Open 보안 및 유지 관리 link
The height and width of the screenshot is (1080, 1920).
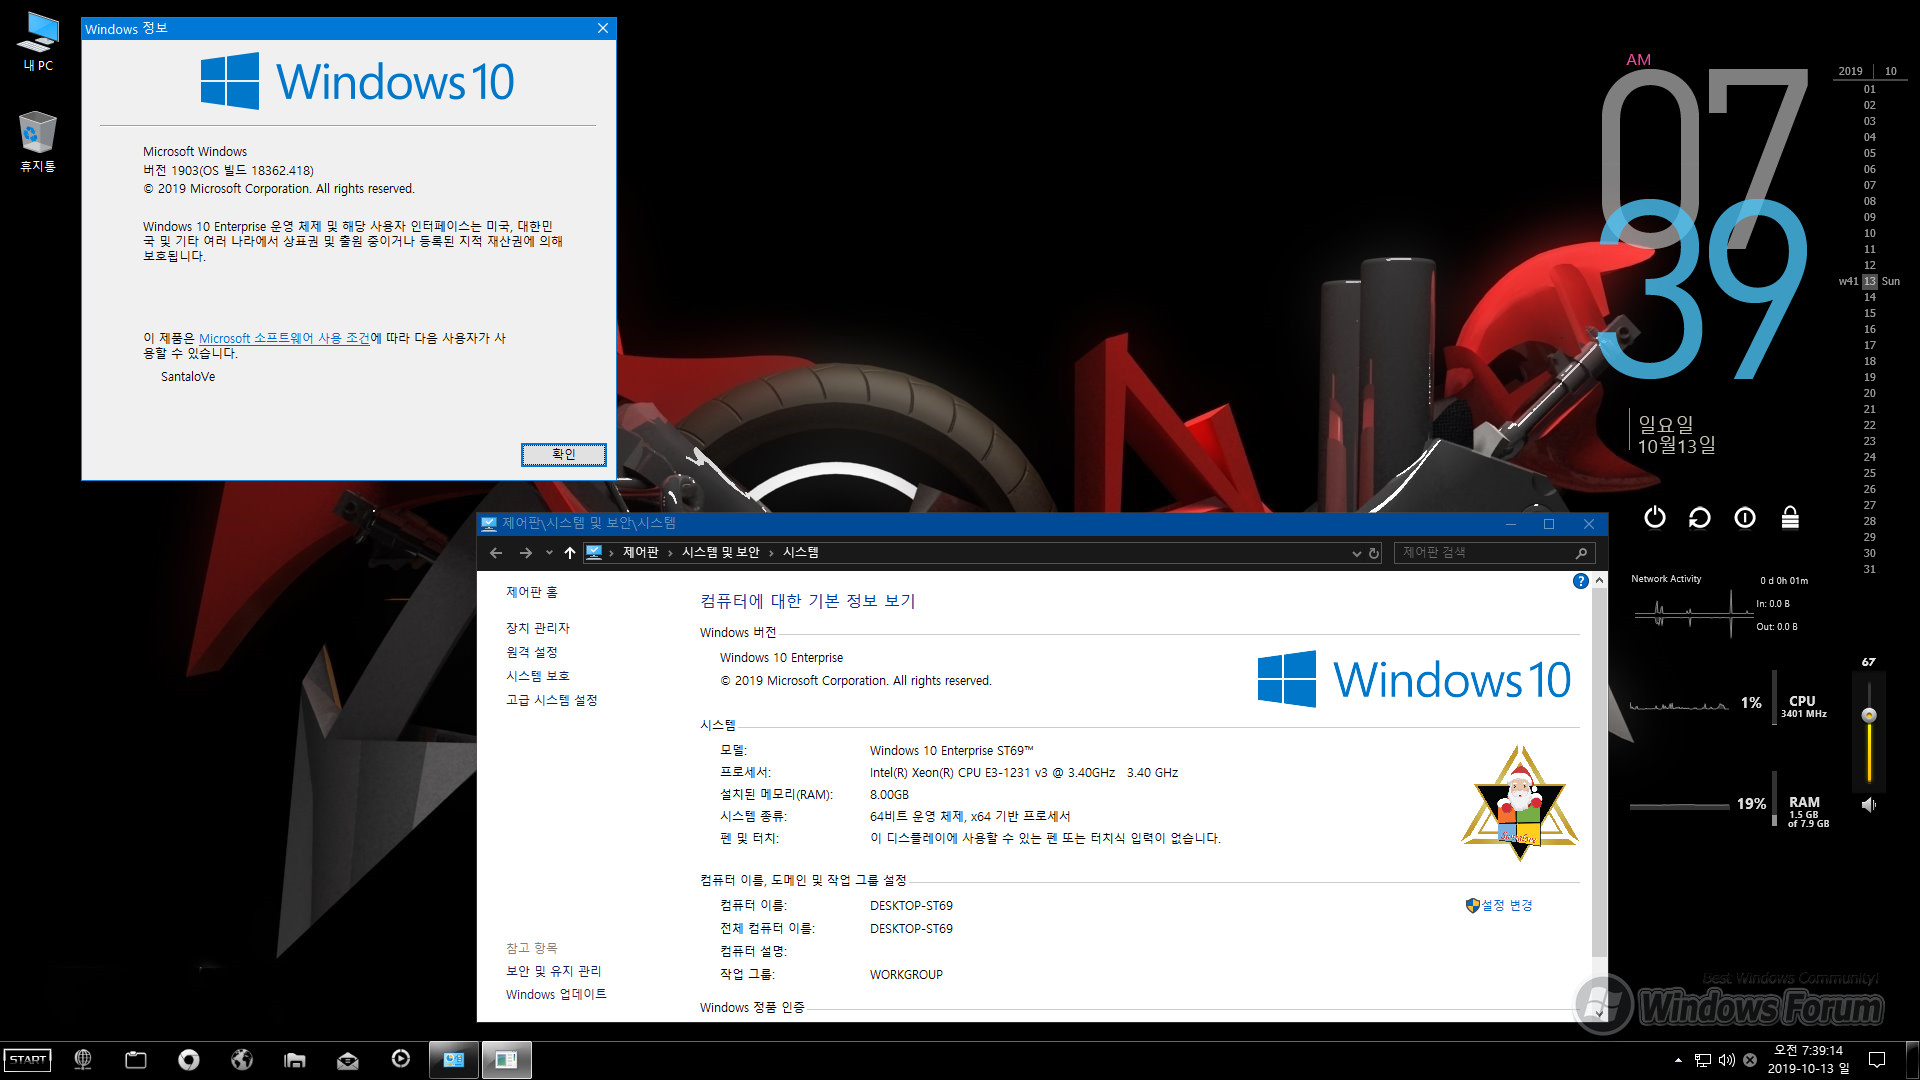tap(554, 971)
